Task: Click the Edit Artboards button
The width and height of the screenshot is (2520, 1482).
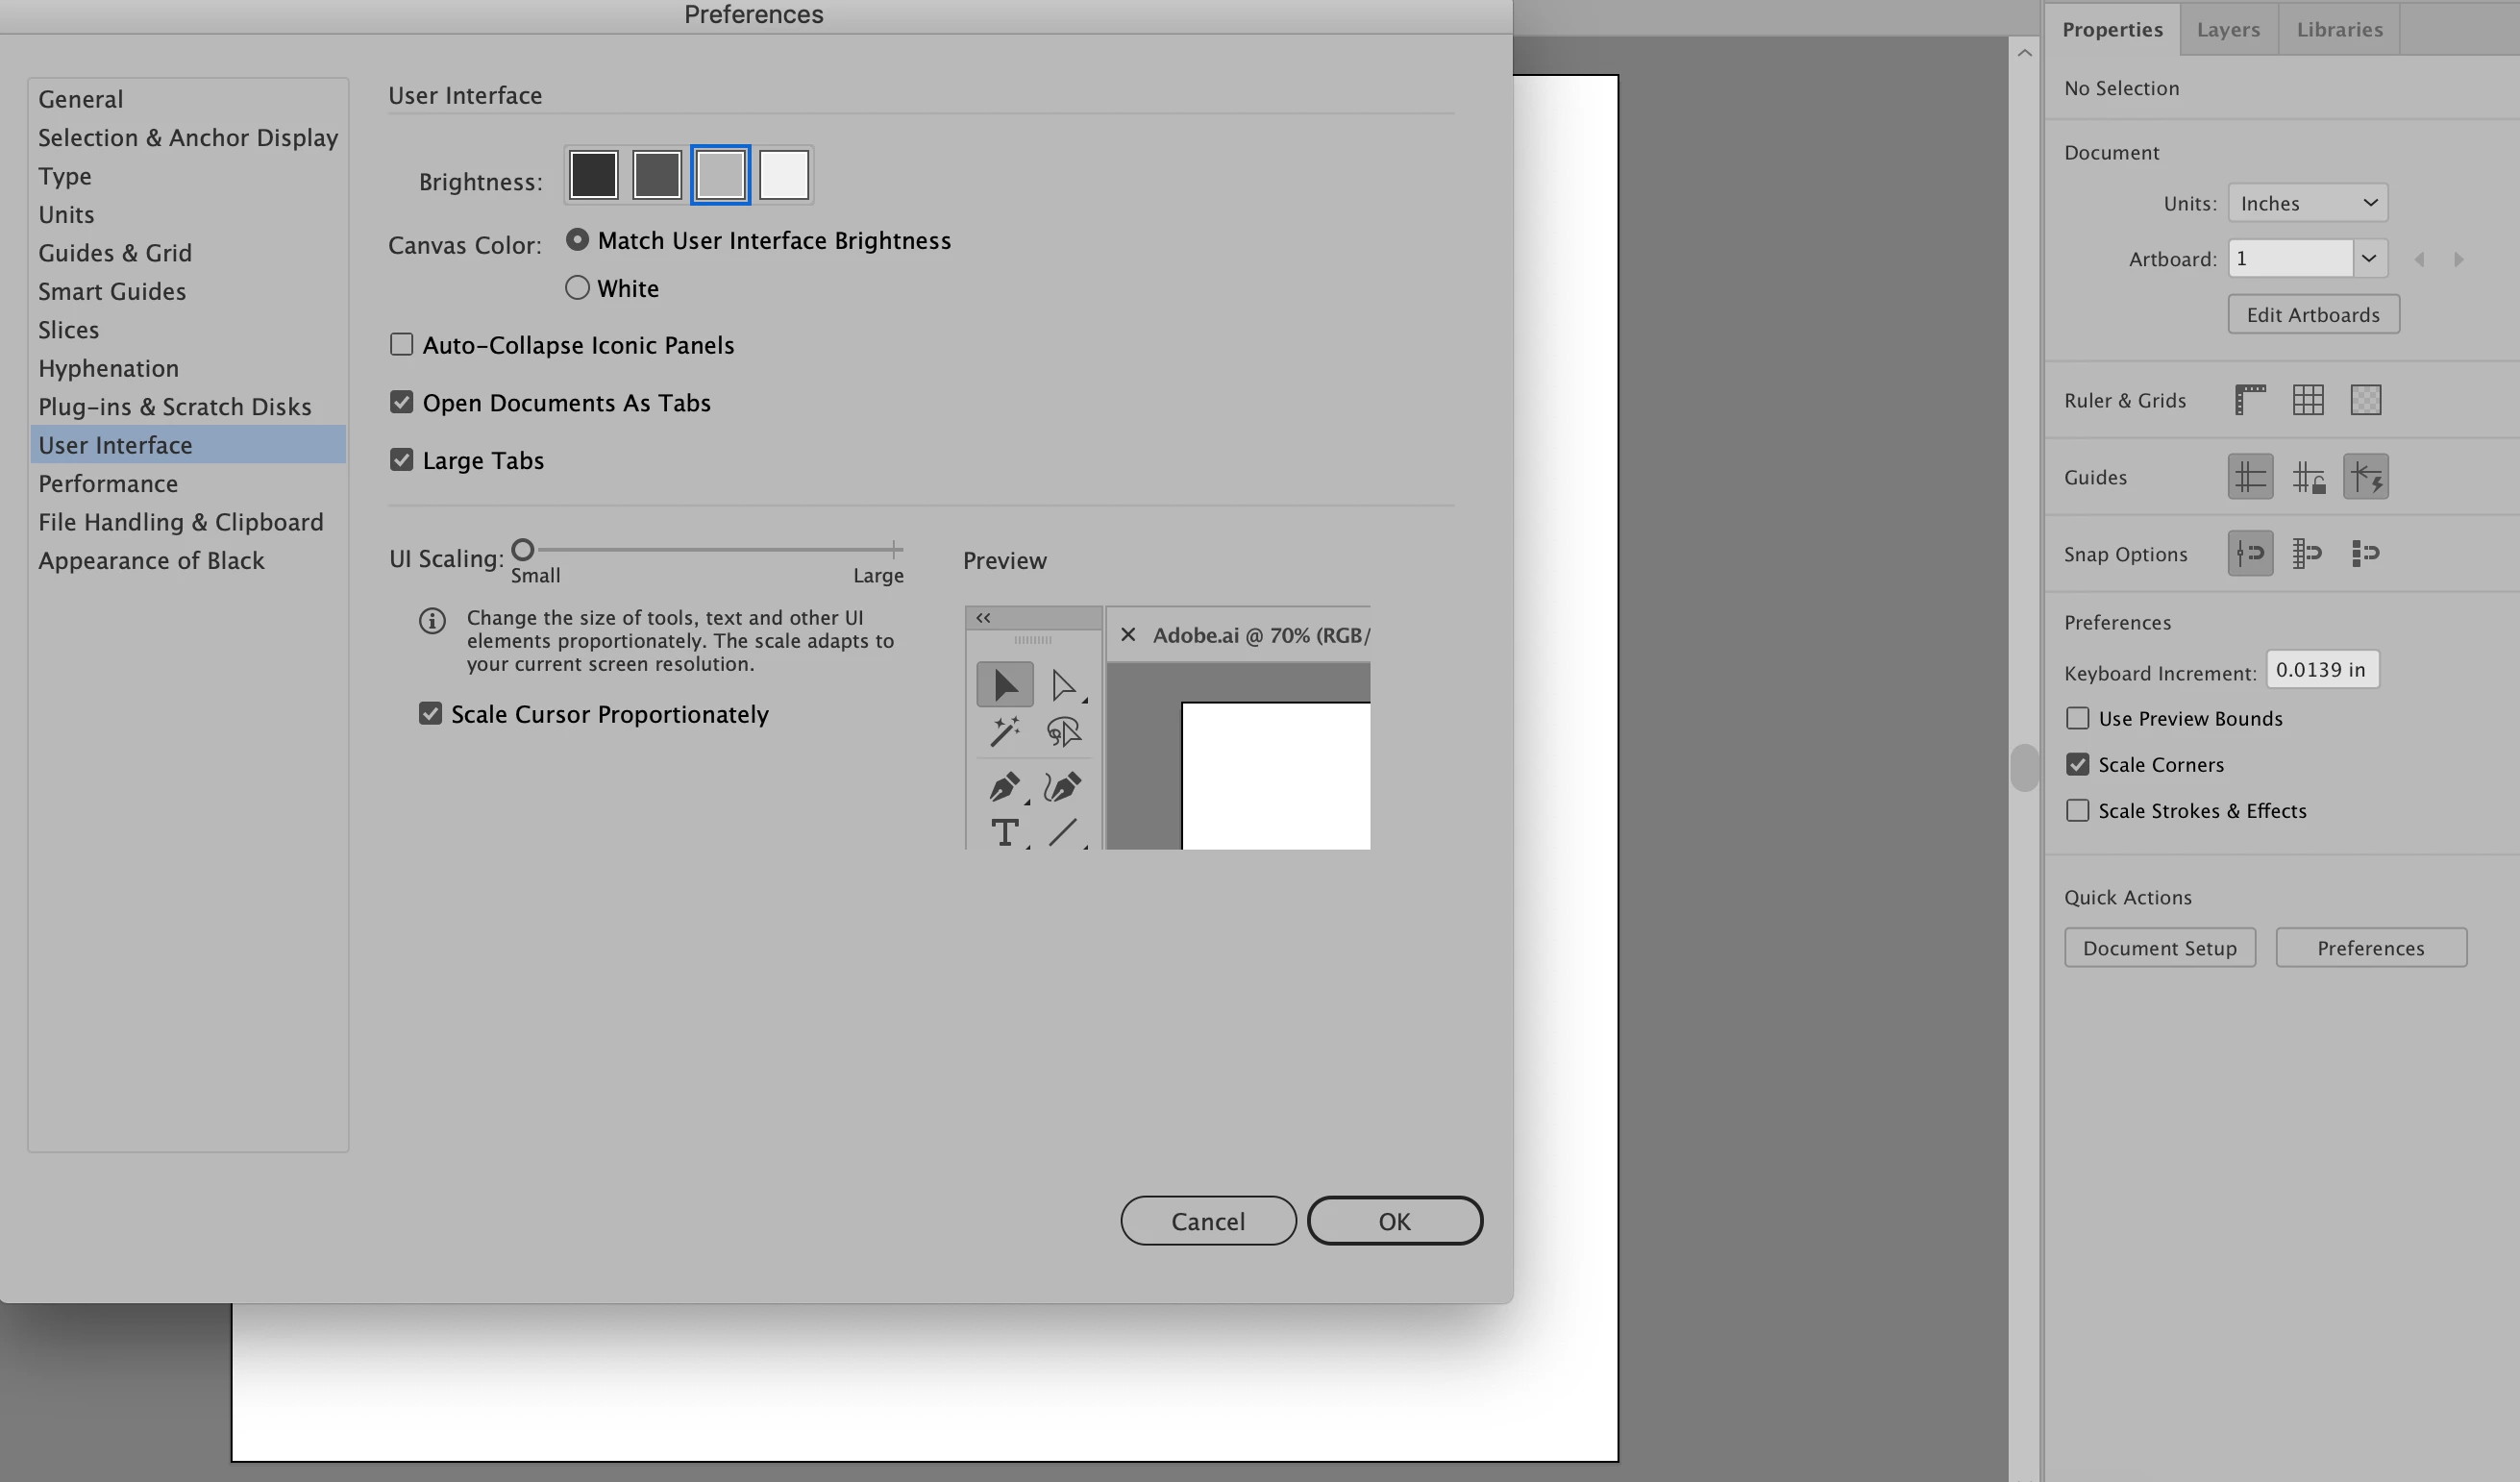Action: 2313,315
